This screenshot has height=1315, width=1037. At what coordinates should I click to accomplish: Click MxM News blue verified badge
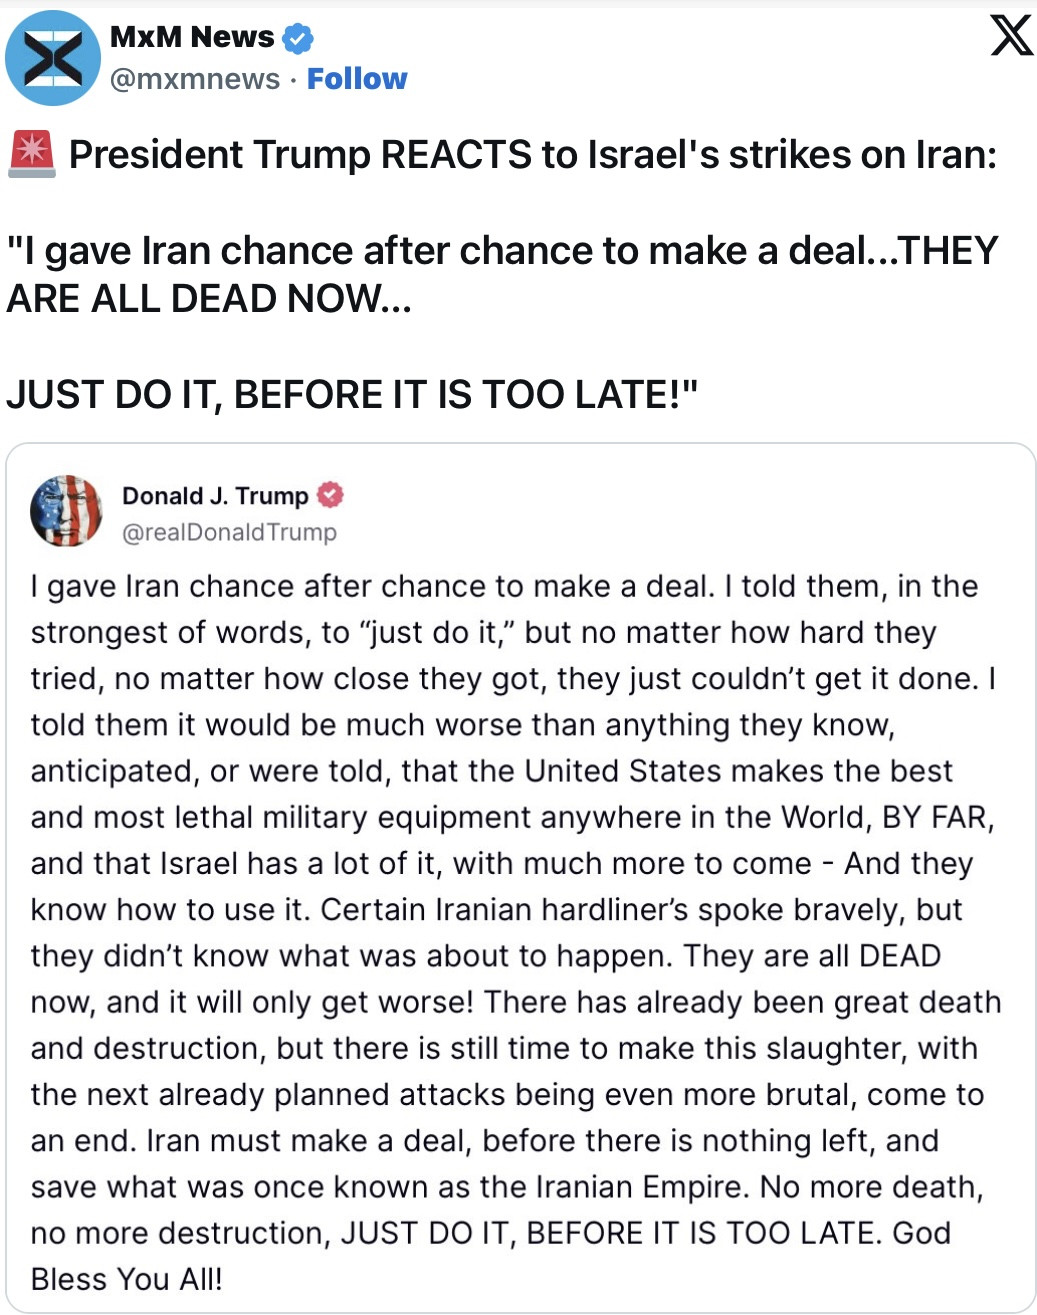tap(297, 38)
